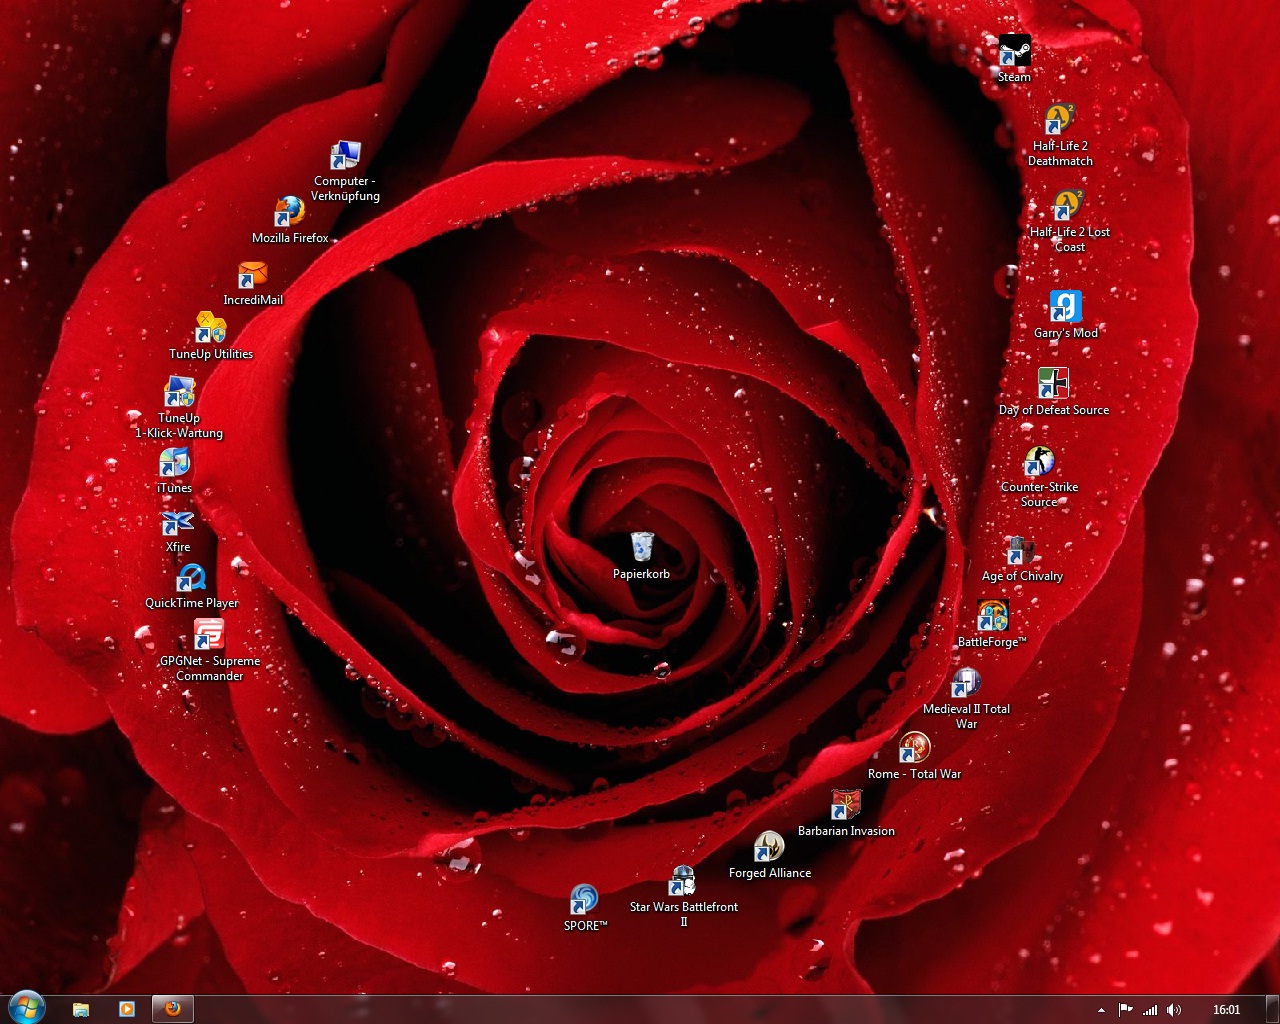The height and width of the screenshot is (1024, 1280).
Task: Select the TuneUp Utilities icon
Action: [x=211, y=329]
